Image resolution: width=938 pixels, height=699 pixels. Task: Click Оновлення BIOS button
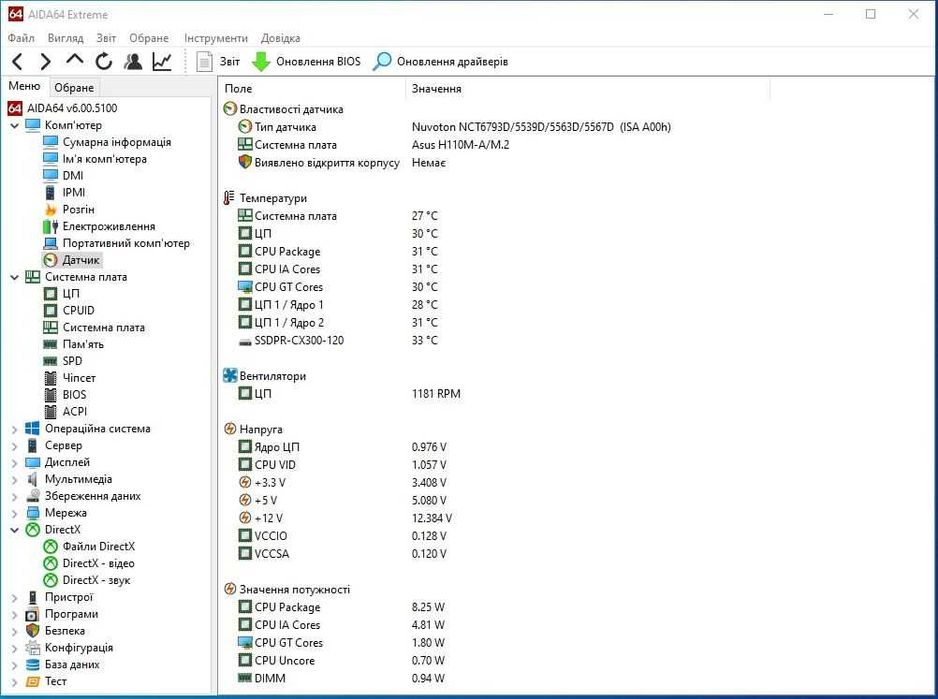pyautogui.click(x=306, y=61)
